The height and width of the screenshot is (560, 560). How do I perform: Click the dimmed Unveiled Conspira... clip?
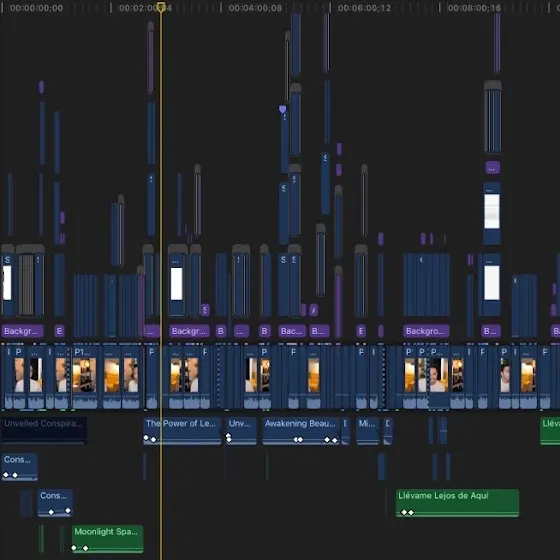tap(44, 430)
